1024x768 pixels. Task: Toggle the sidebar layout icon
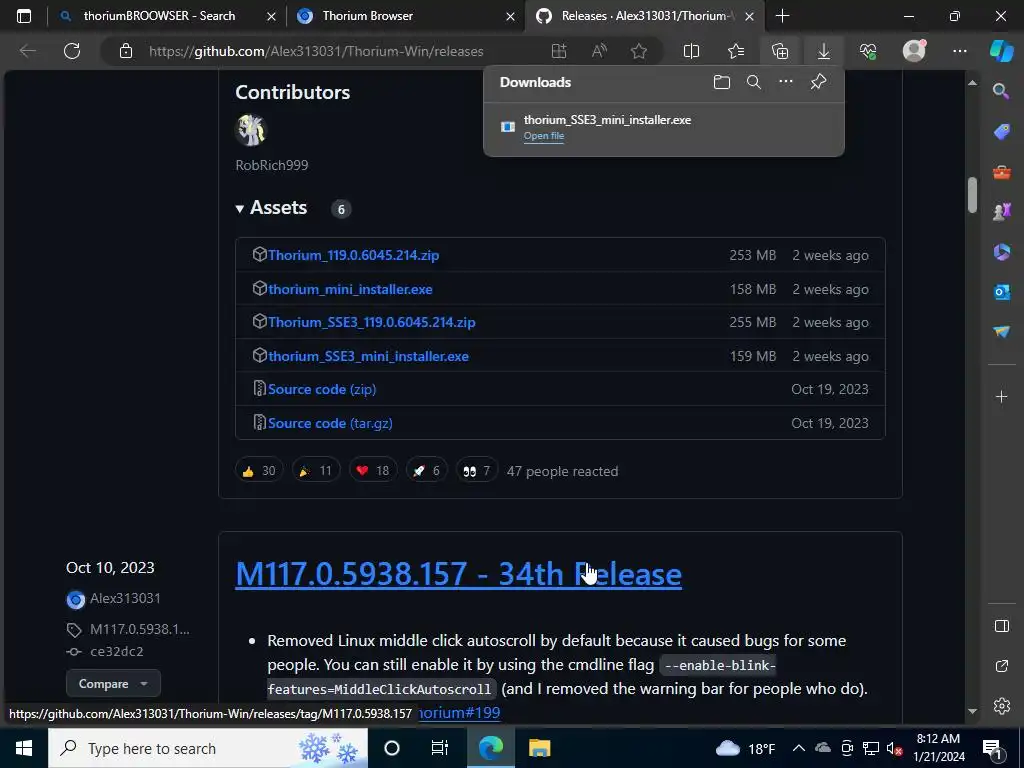tap(1001, 626)
